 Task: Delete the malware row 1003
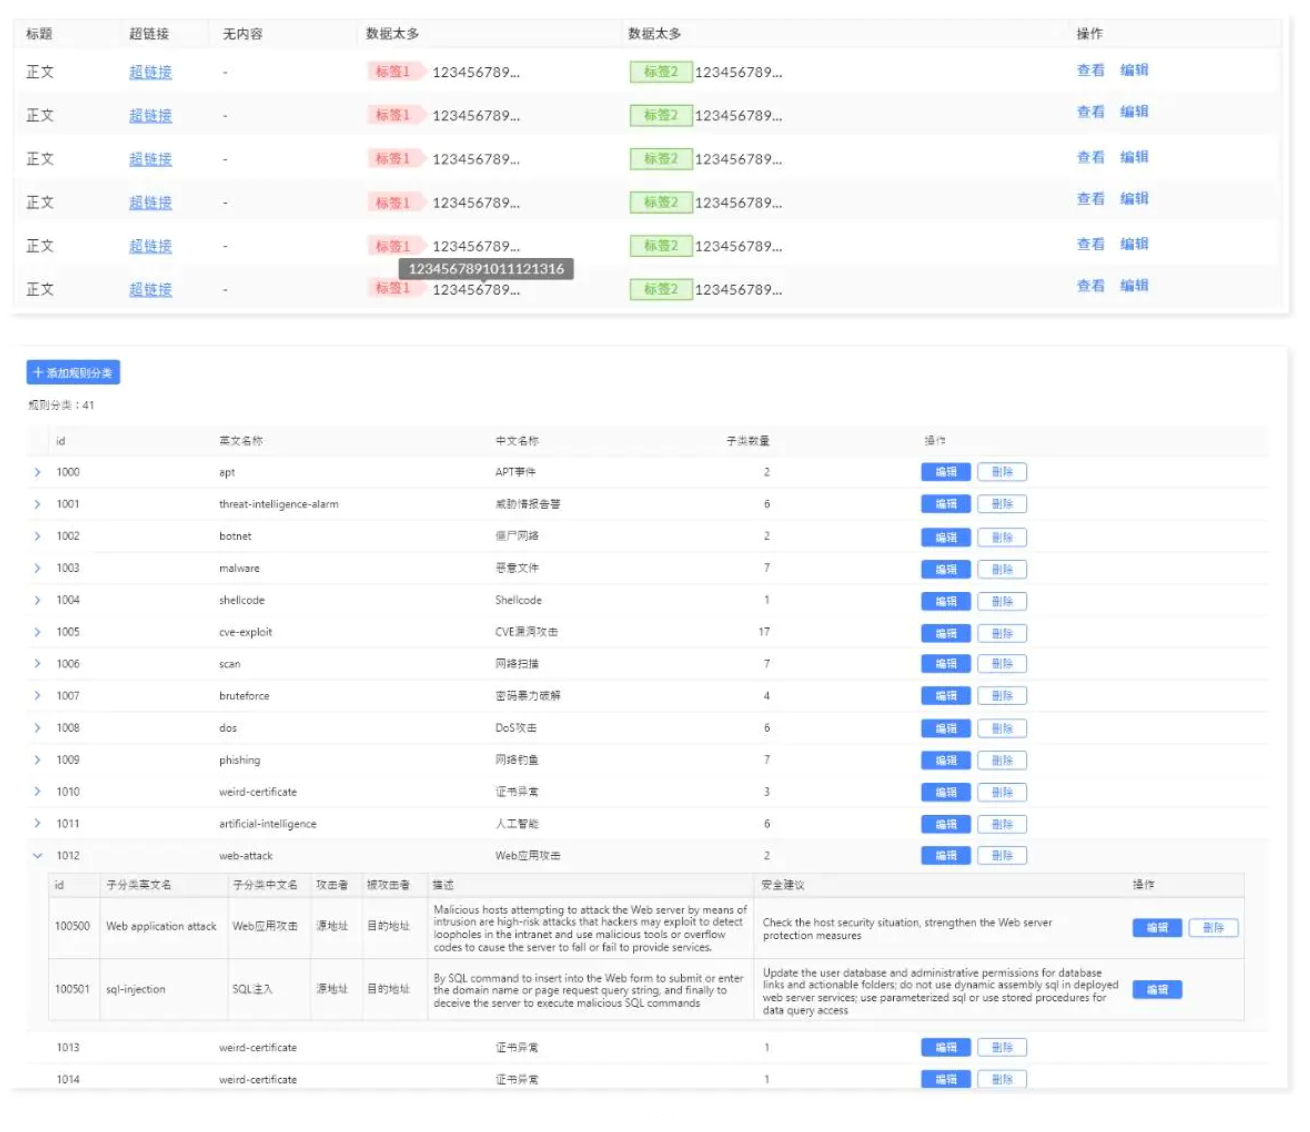point(1002,569)
